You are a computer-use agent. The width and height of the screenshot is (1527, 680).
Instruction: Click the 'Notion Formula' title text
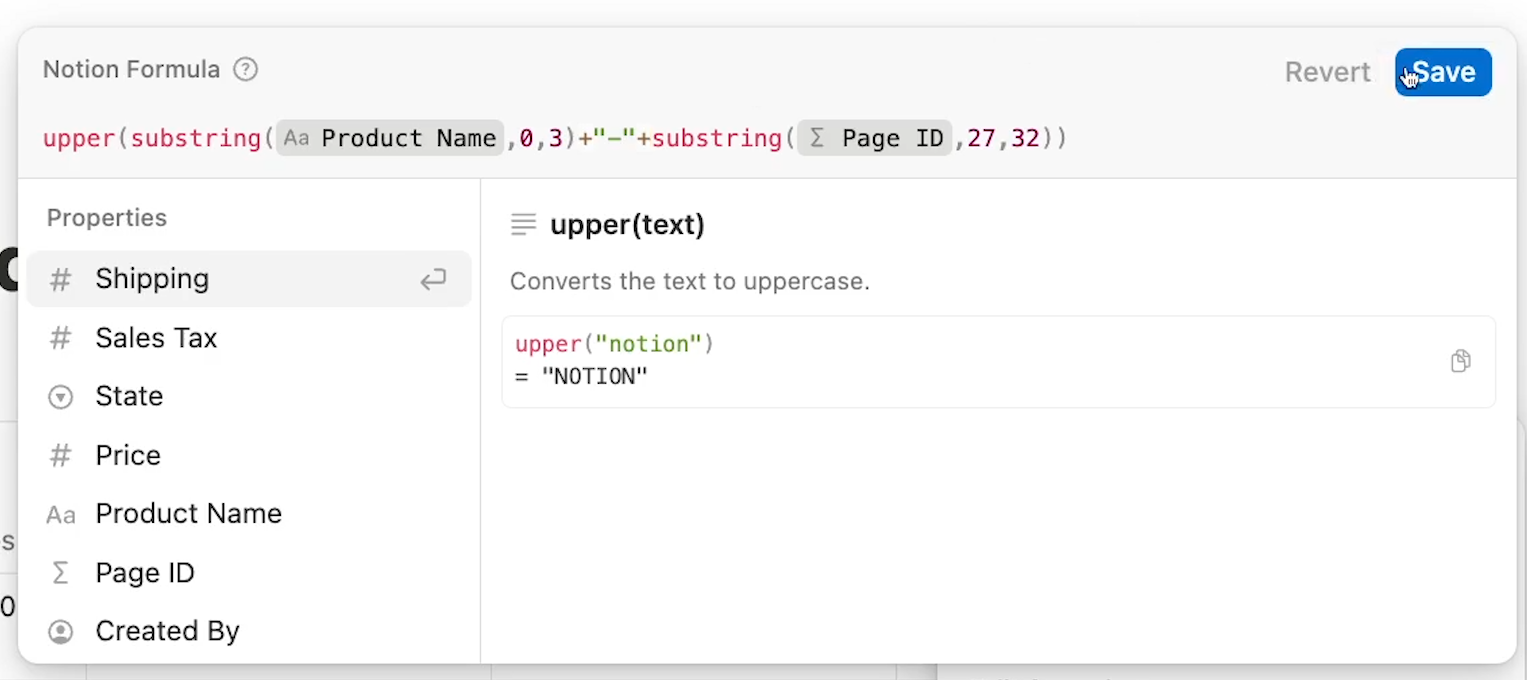(x=131, y=70)
